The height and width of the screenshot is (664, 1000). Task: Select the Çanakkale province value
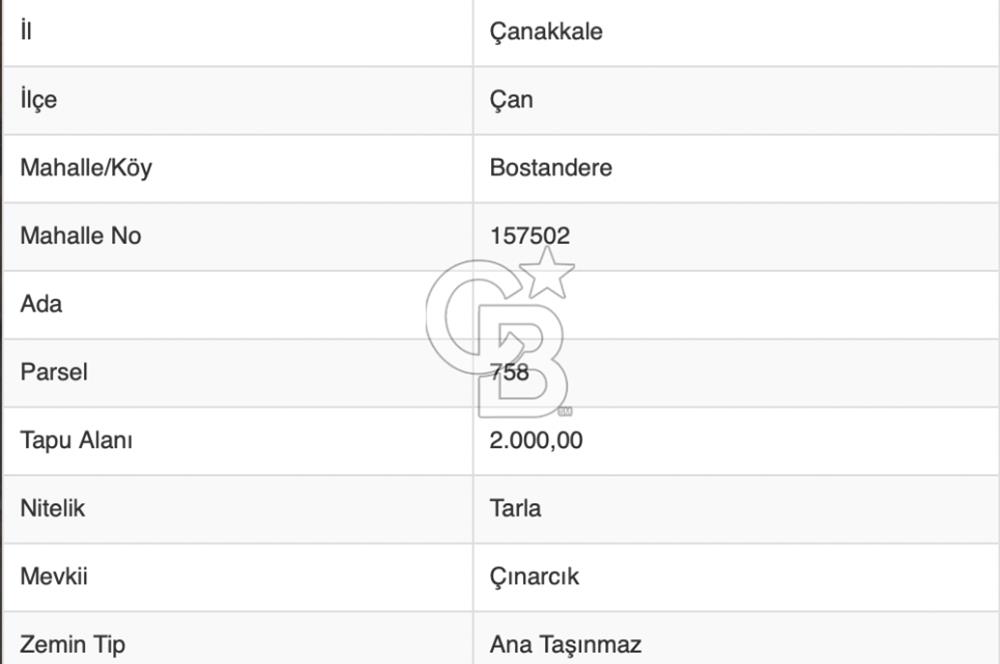pyautogui.click(x=546, y=31)
